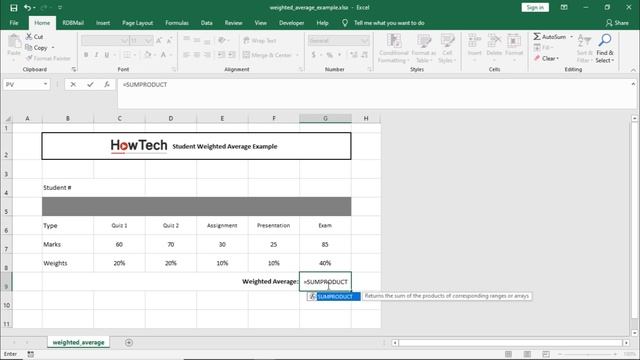
Task: Collapse the ribbon with the chevron
Action: point(633,70)
